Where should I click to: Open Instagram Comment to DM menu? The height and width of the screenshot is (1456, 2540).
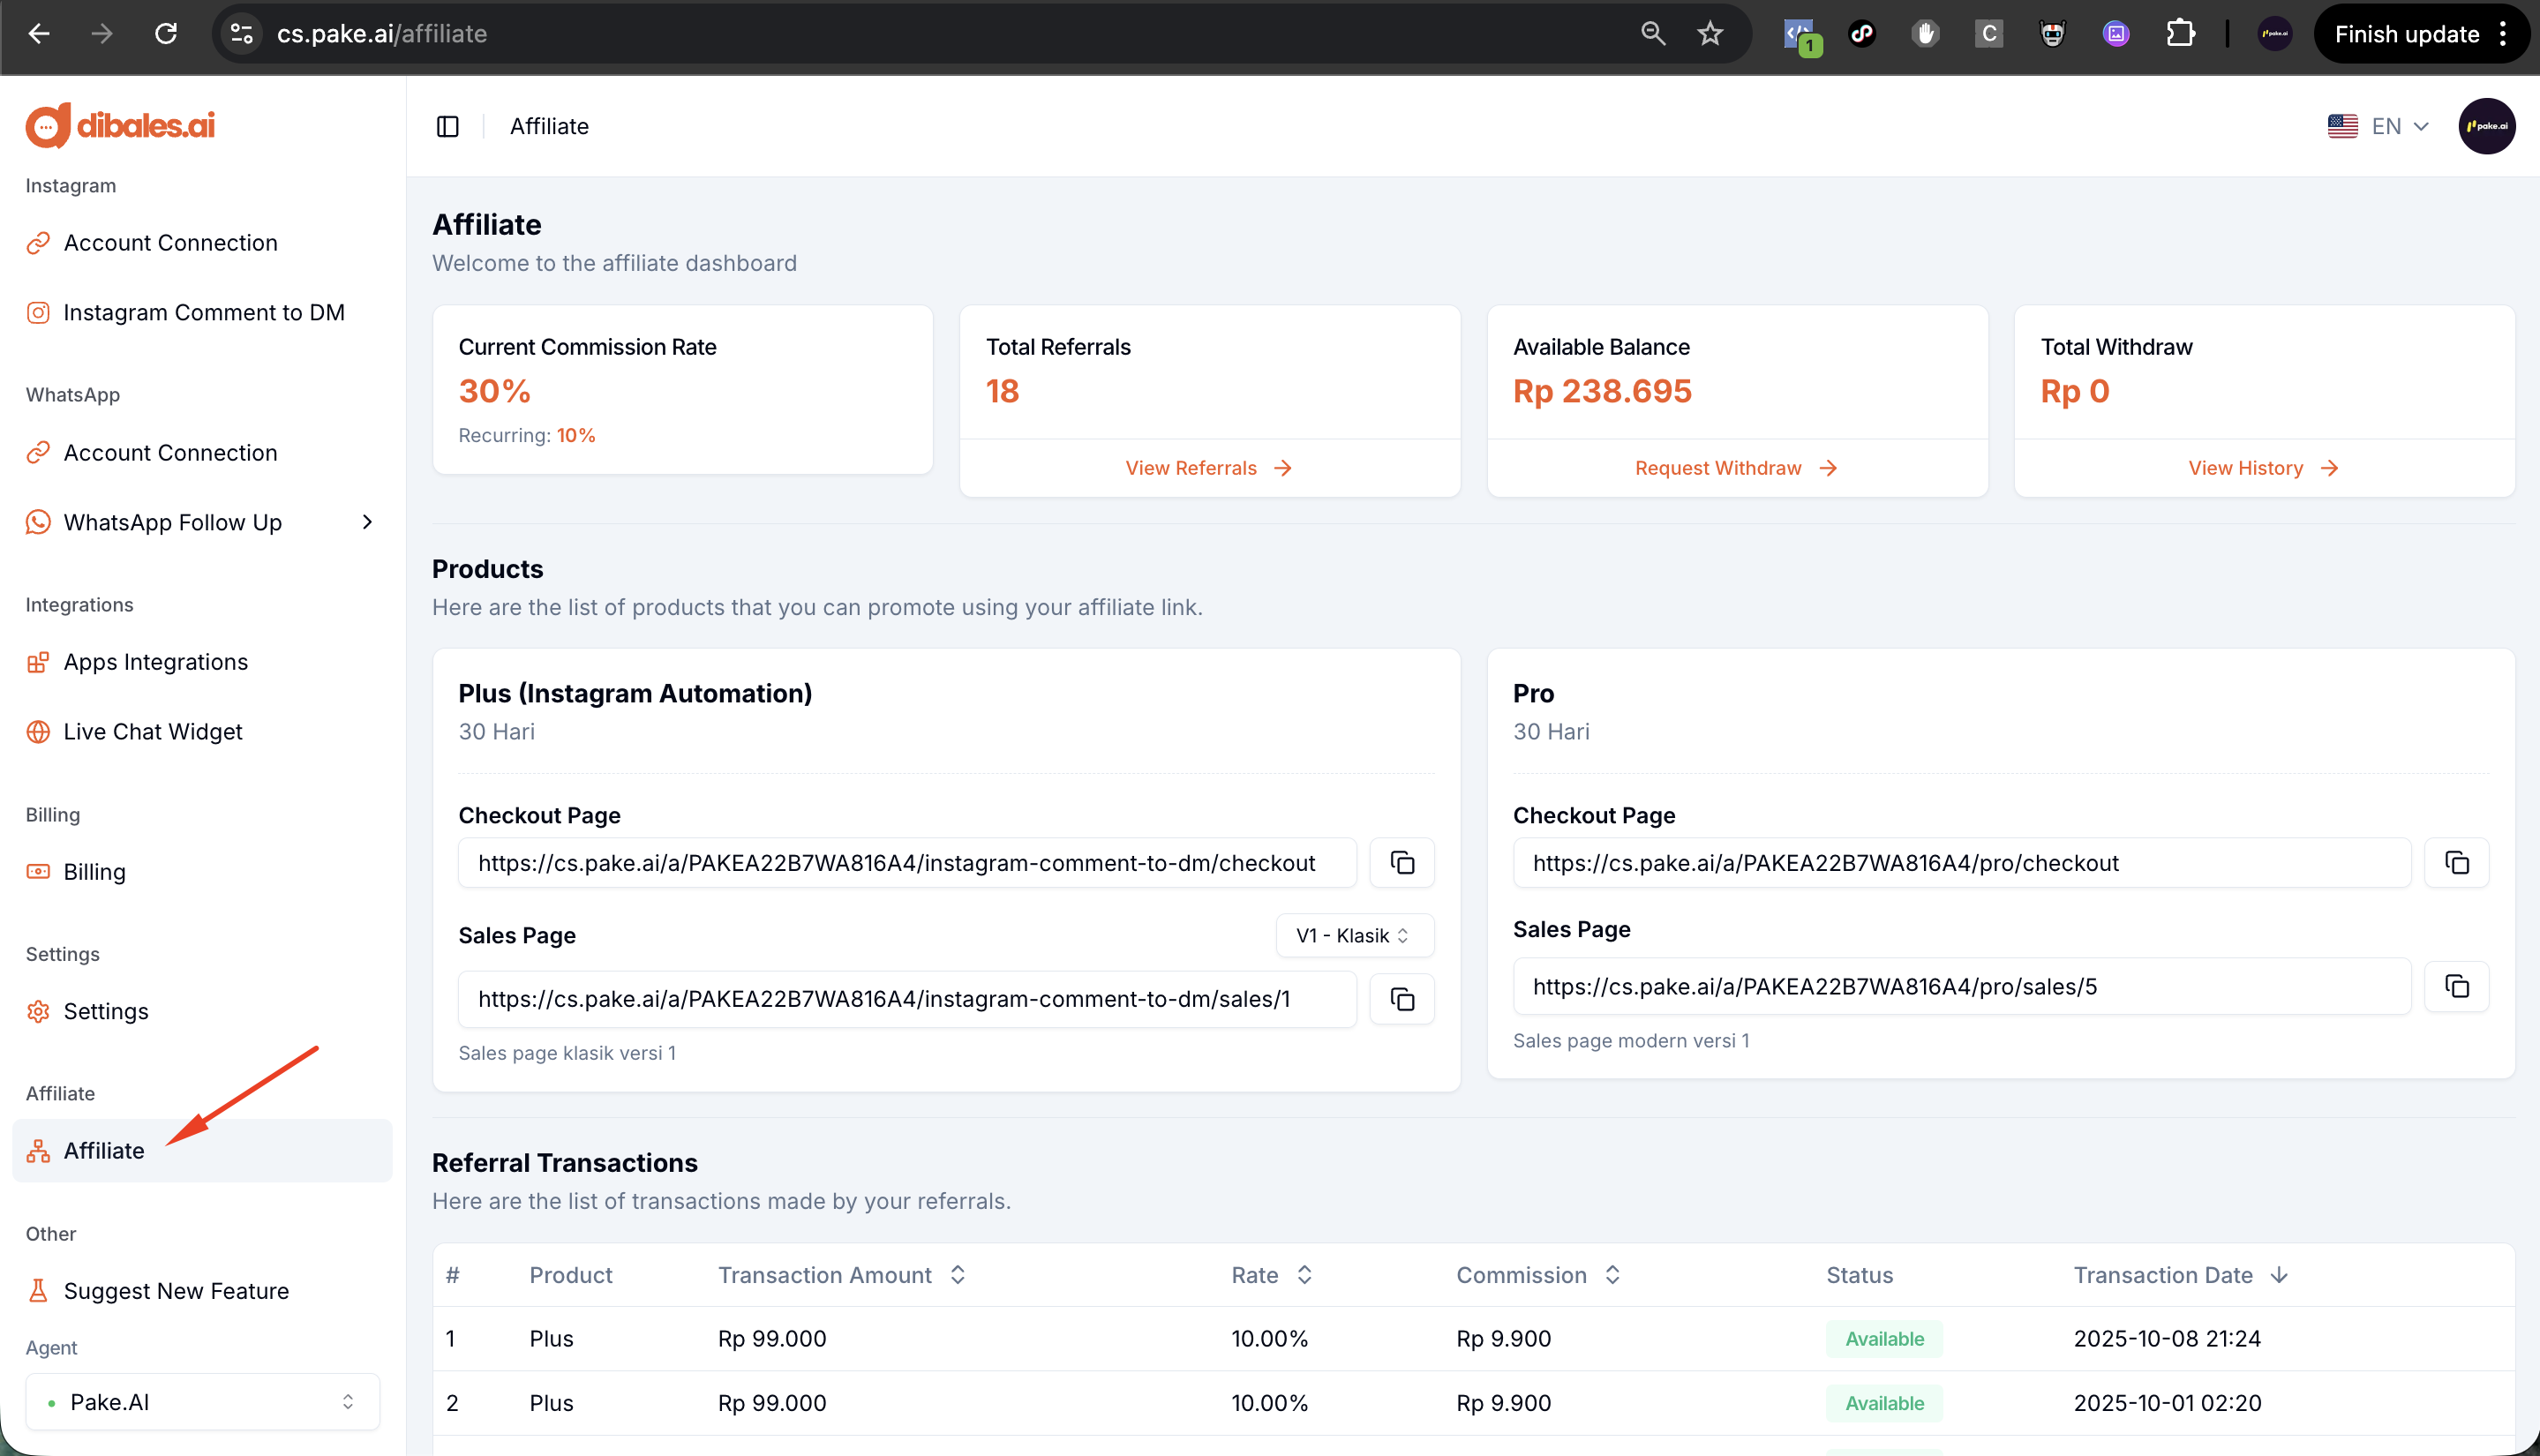click(x=203, y=313)
